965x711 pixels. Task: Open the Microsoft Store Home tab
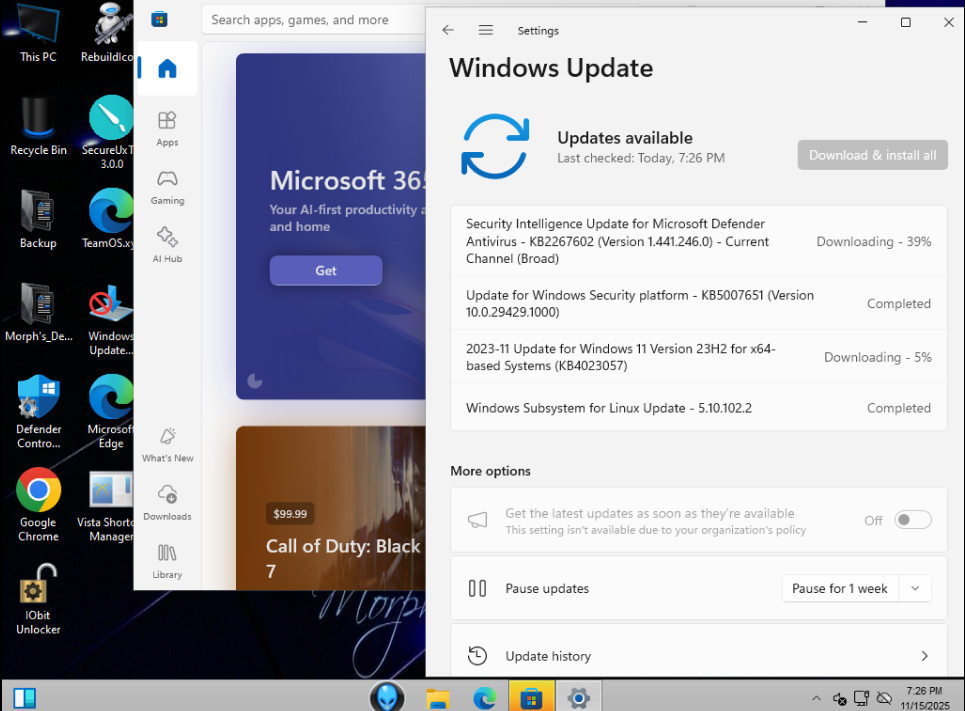[167, 69]
